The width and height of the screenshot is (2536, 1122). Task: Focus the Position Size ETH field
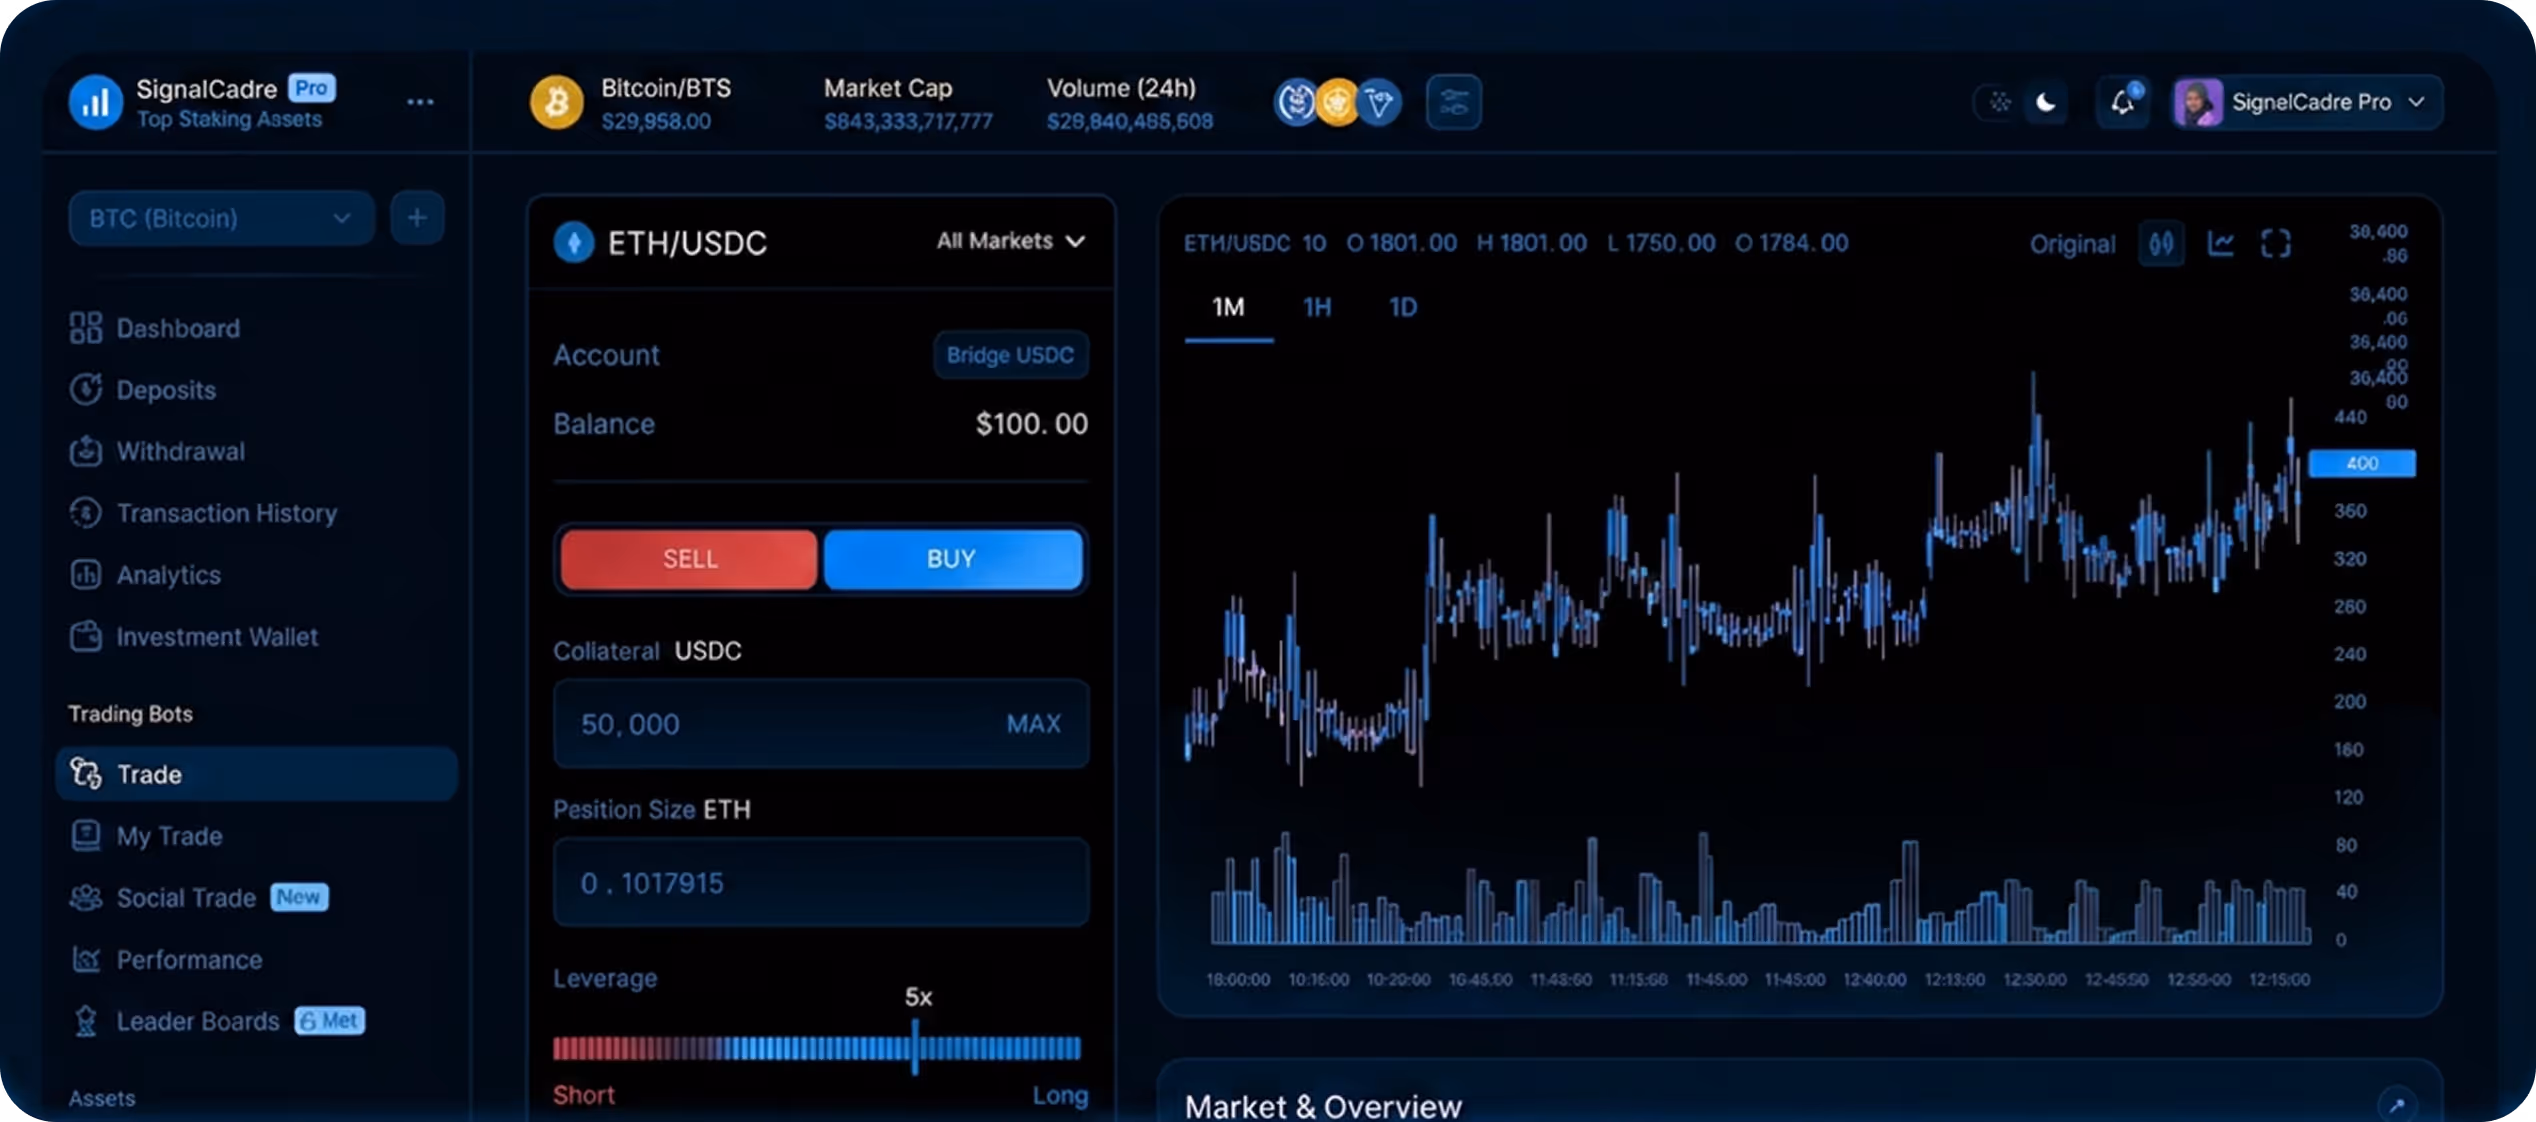(x=820, y=883)
